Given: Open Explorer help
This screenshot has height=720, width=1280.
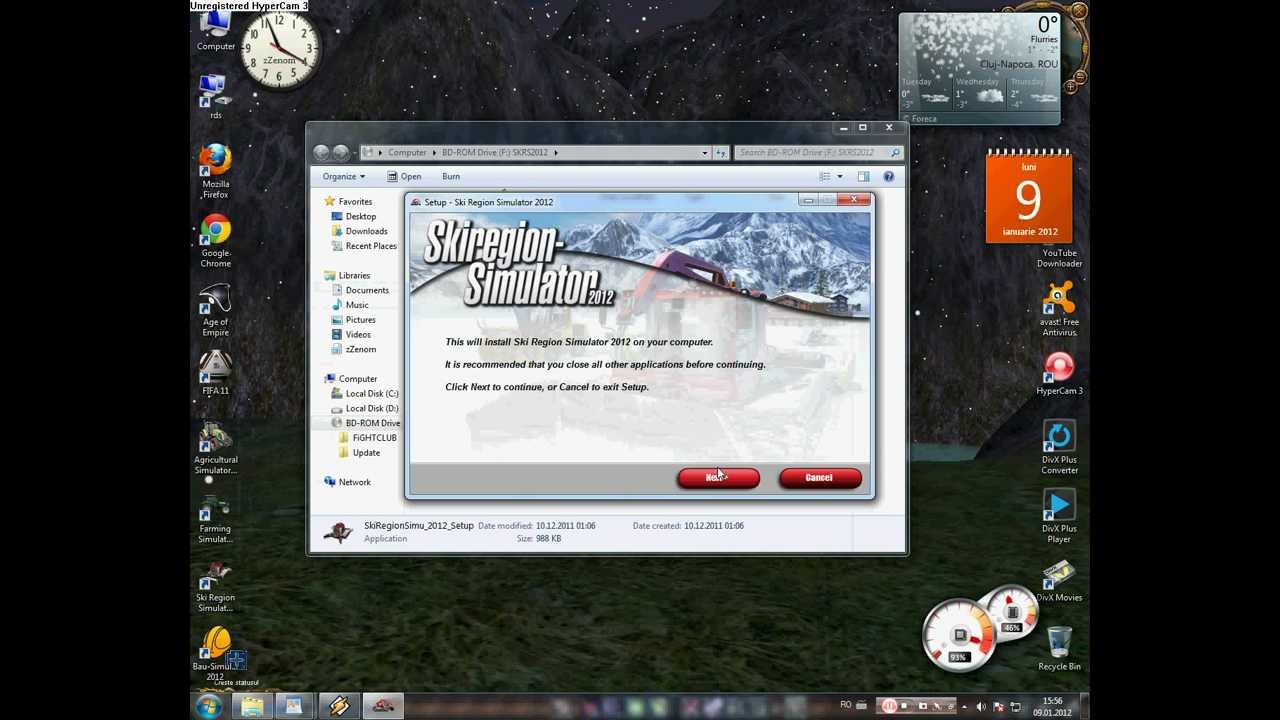Looking at the screenshot, I should click(x=888, y=177).
